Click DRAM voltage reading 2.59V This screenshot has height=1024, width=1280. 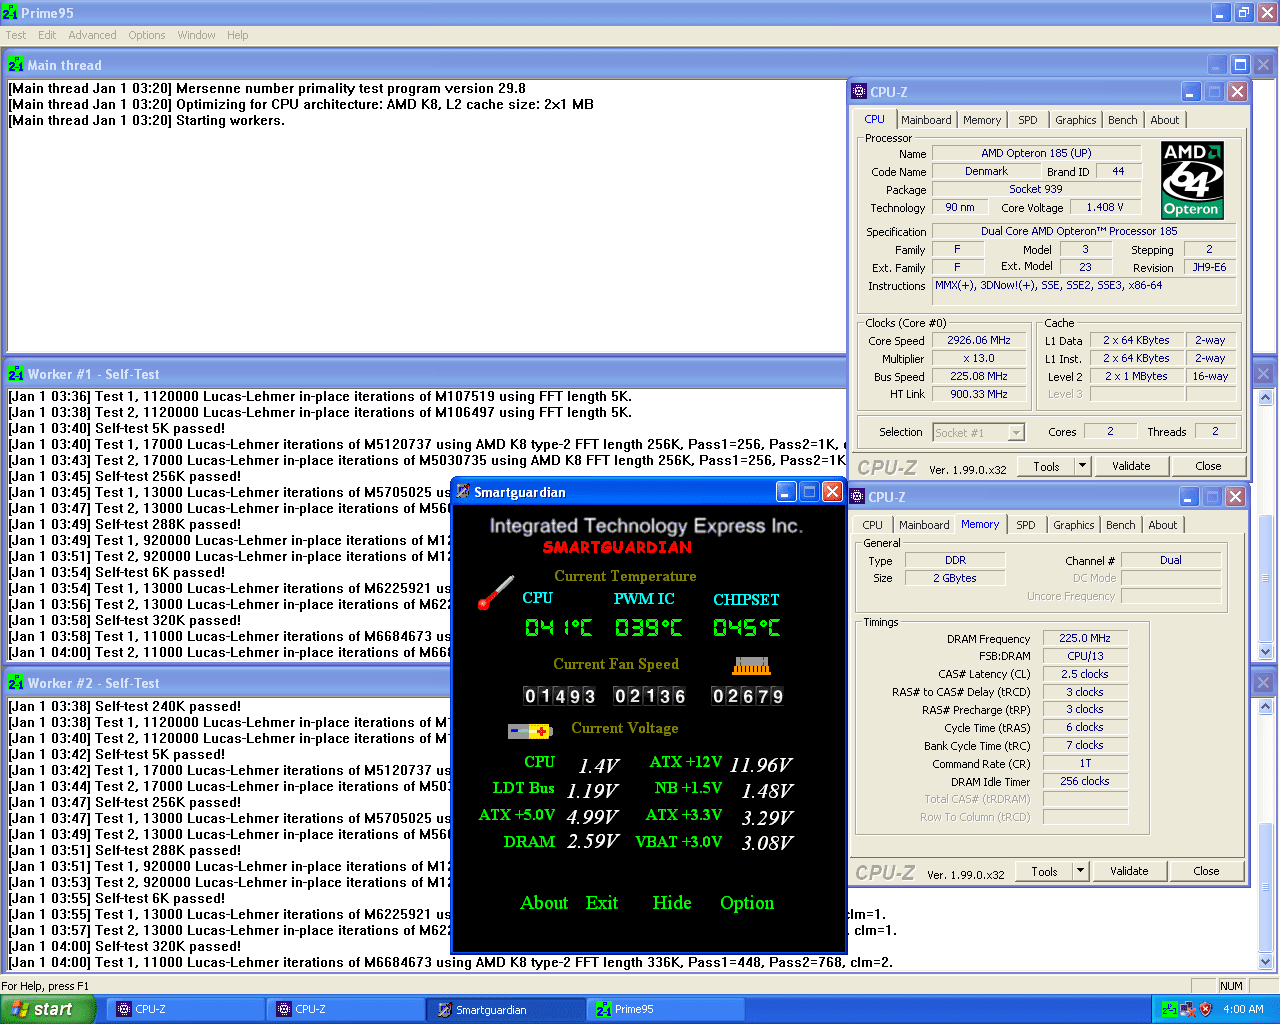point(593,842)
